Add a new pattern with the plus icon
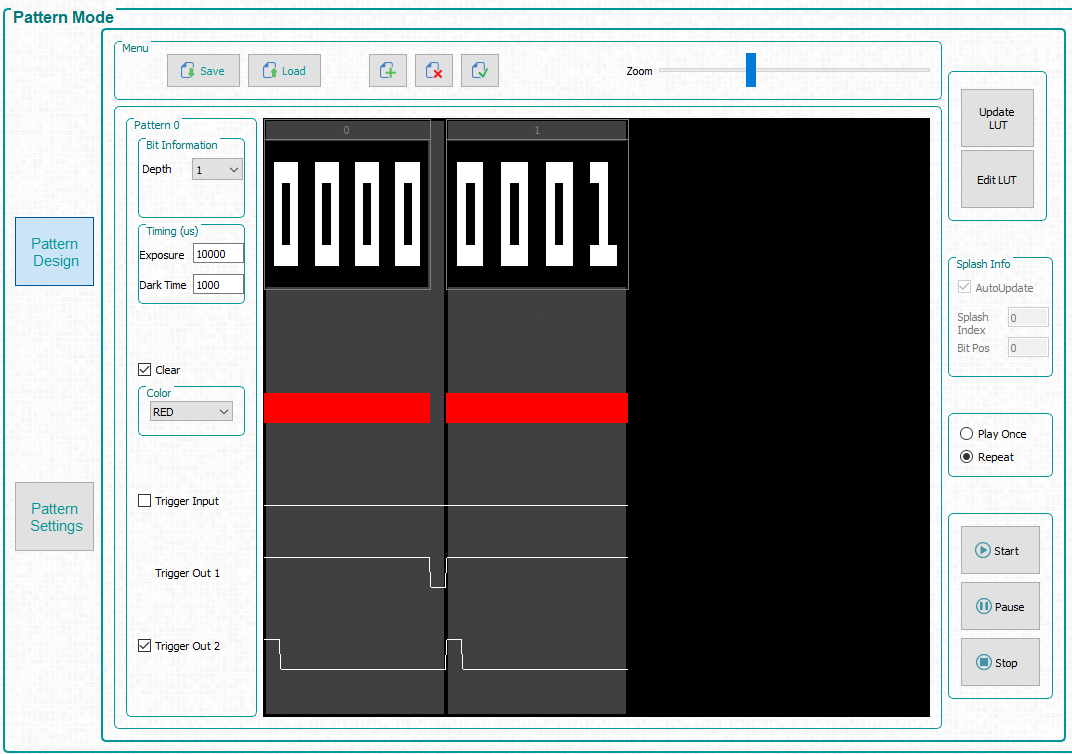This screenshot has height=754, width=1072. 388,70
